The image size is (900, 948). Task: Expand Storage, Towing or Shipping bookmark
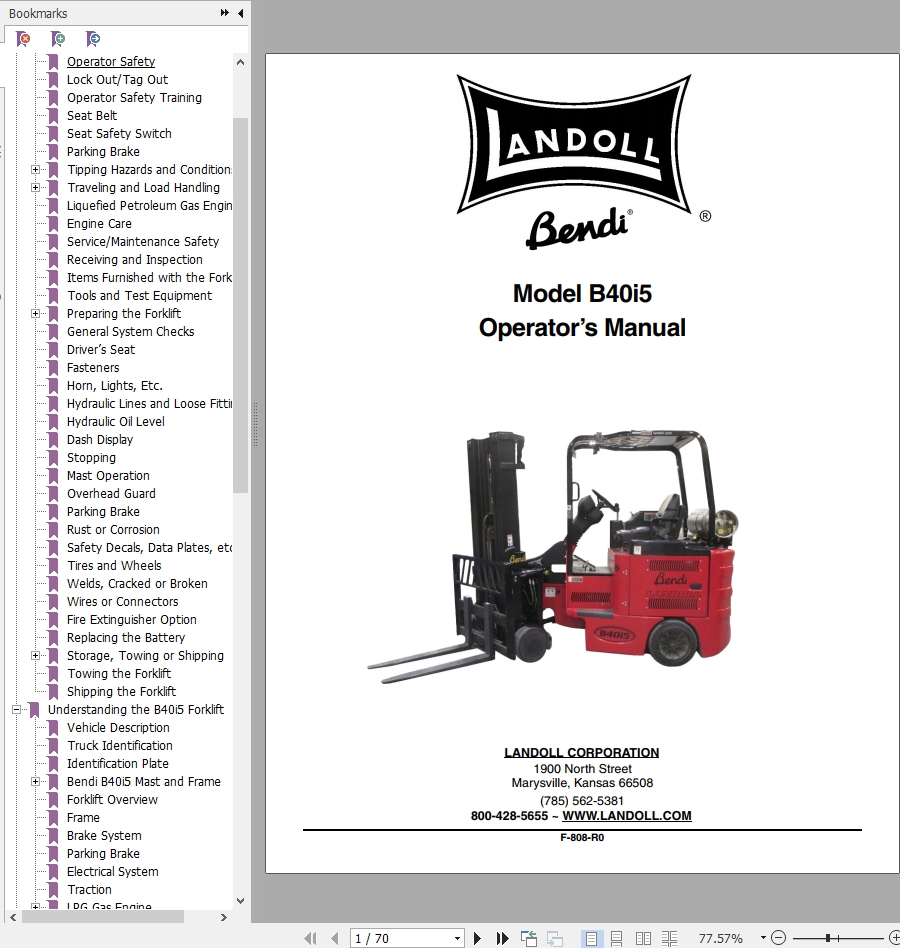tap(35, 656)
